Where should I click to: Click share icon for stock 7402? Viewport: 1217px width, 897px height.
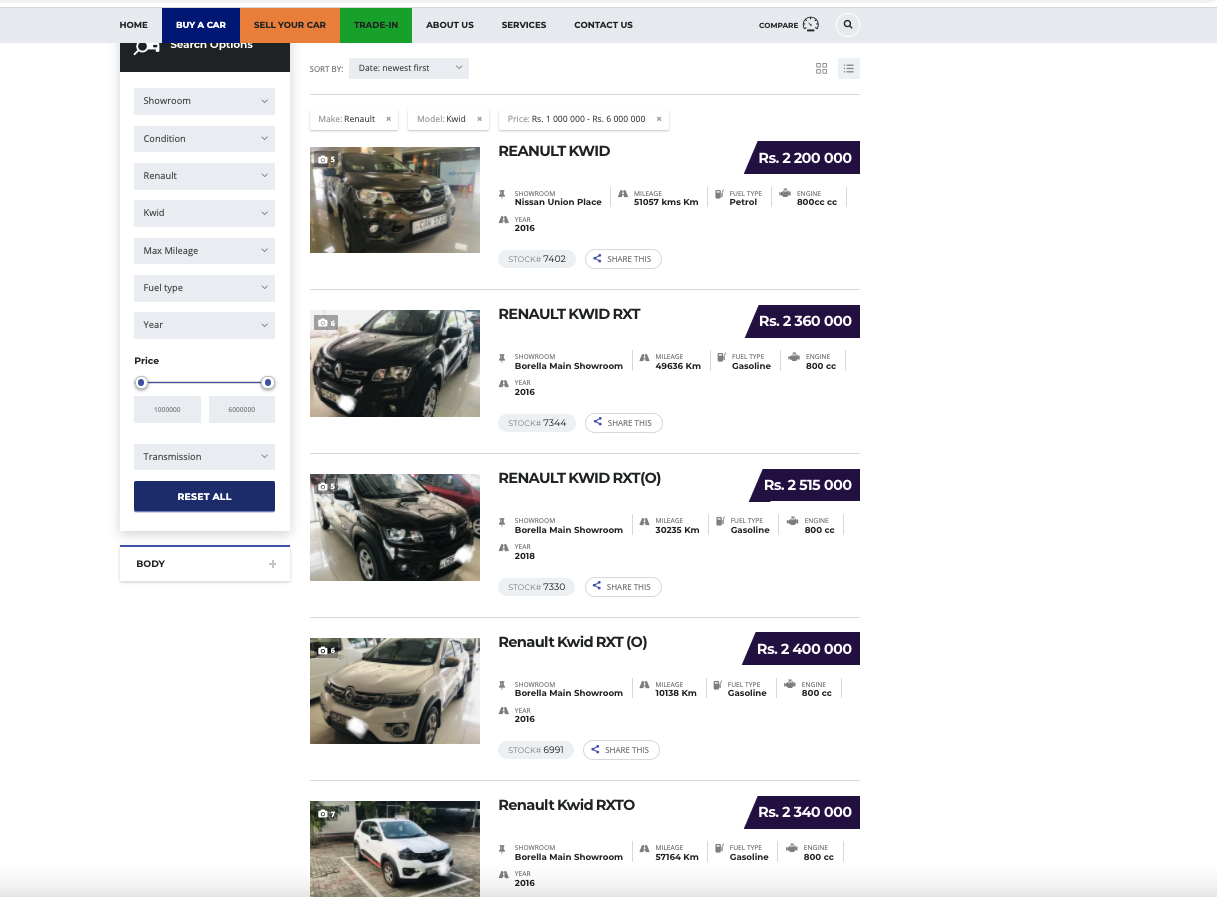597,259
